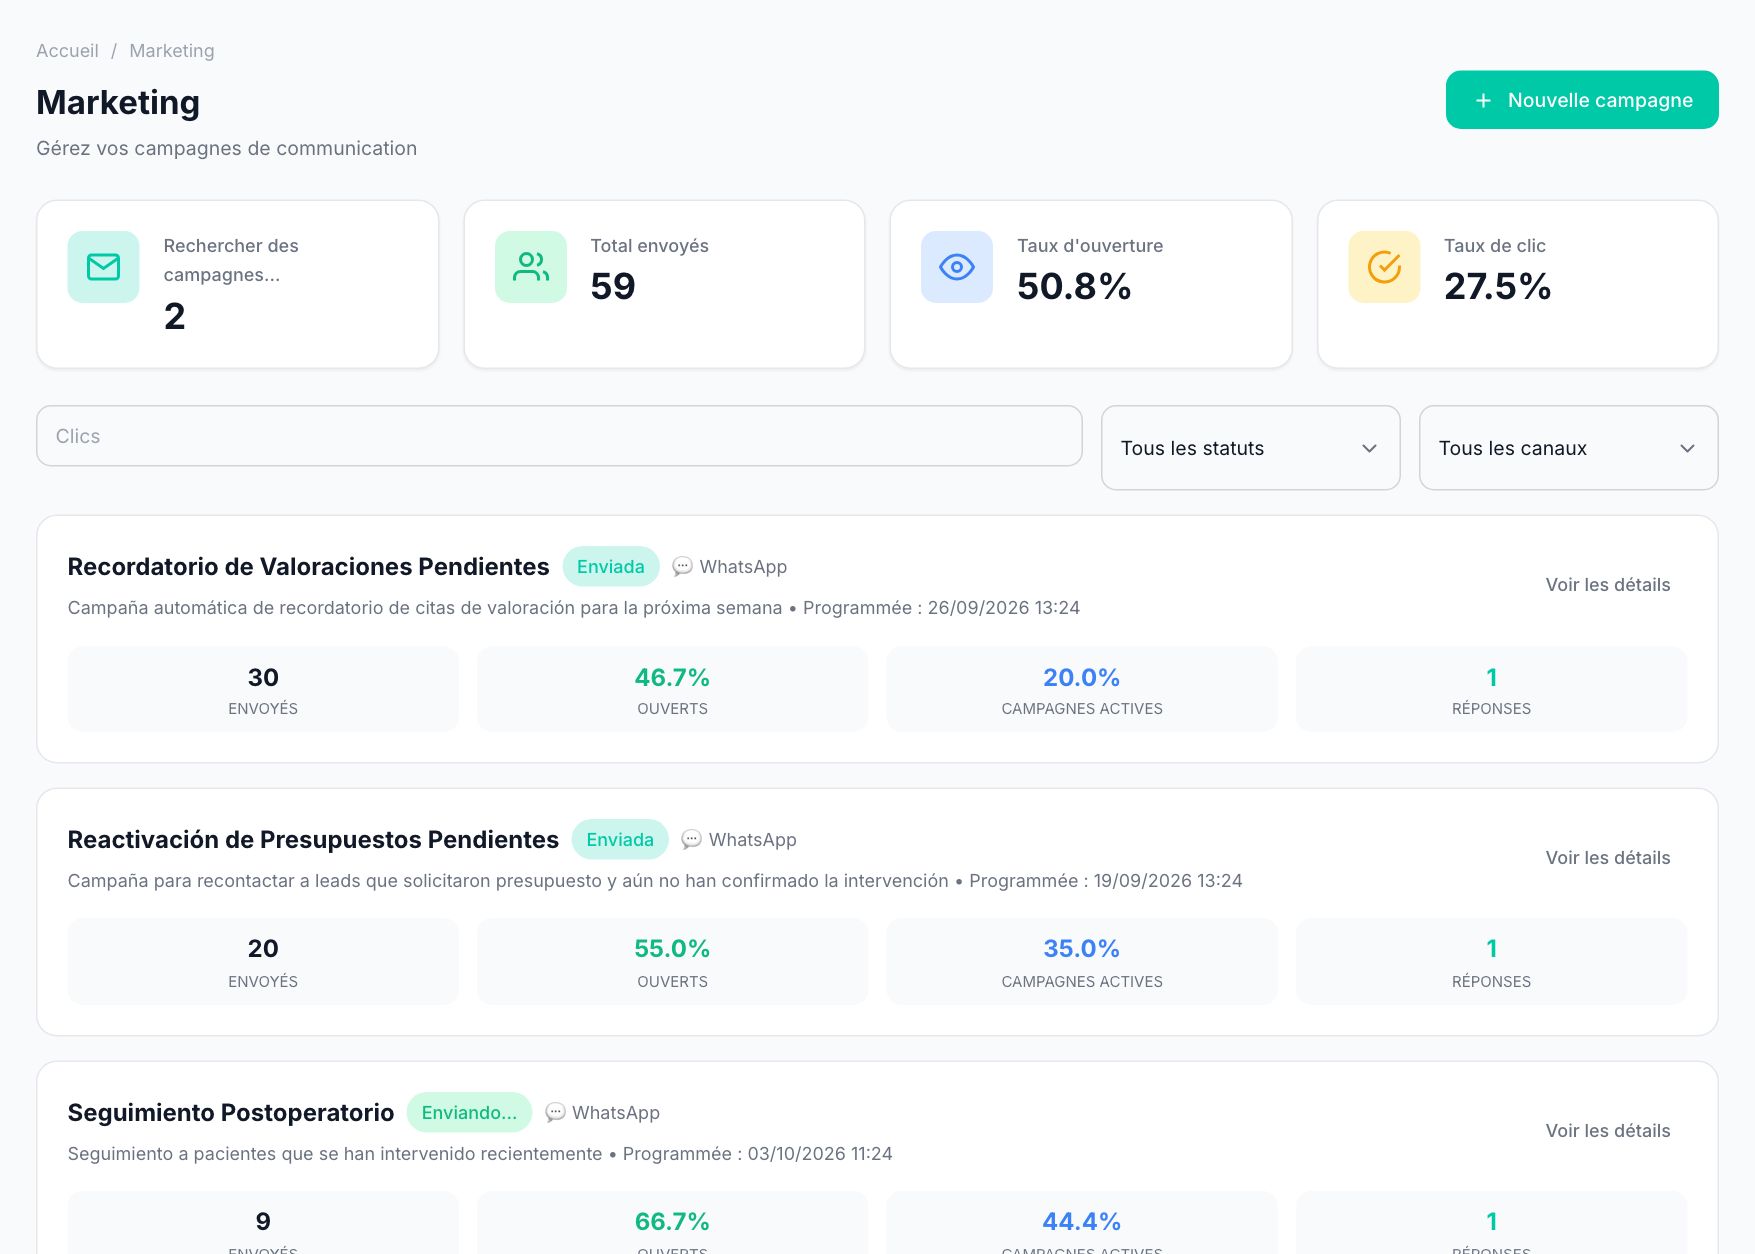Click the Programmée 03/10/2026 11:24 description line
The height and width of the screenshot is (1254, 1755).
pos(480,1154)
